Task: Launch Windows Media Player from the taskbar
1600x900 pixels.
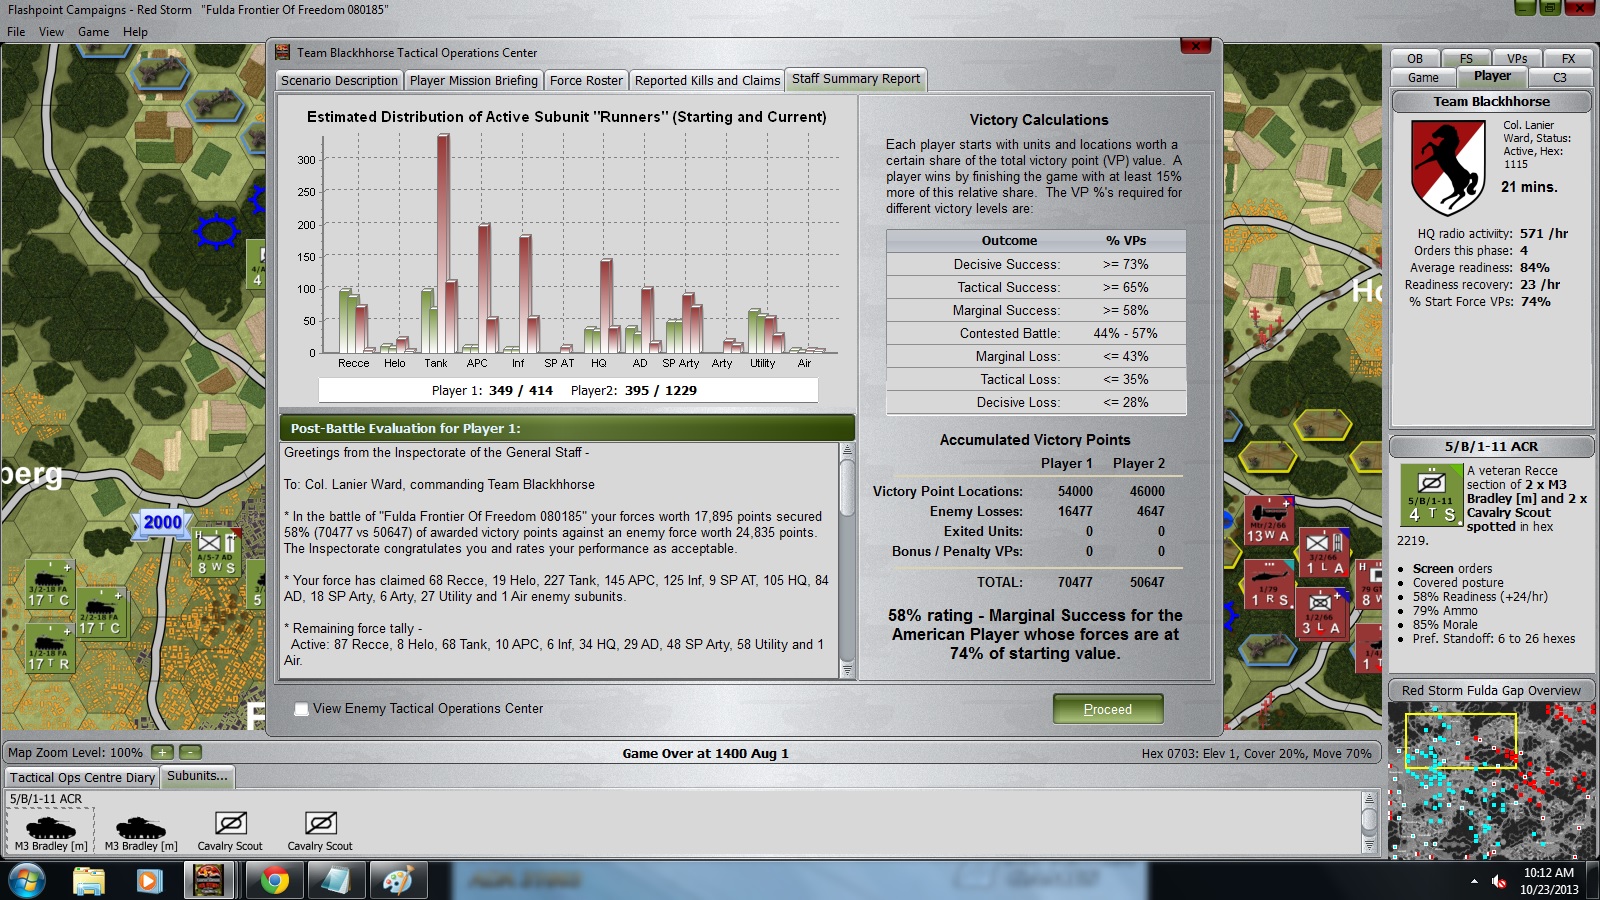Action: pyautogui.click(x=149, y=881)
